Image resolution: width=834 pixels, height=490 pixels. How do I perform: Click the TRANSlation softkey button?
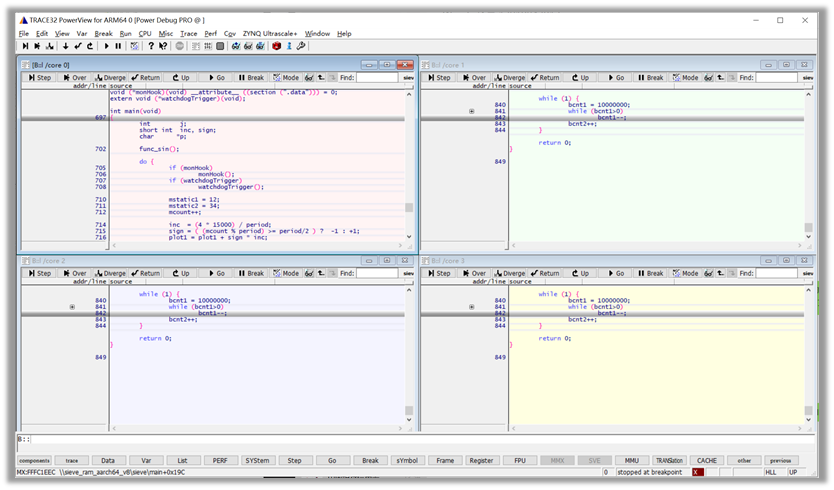pos(669,461)
